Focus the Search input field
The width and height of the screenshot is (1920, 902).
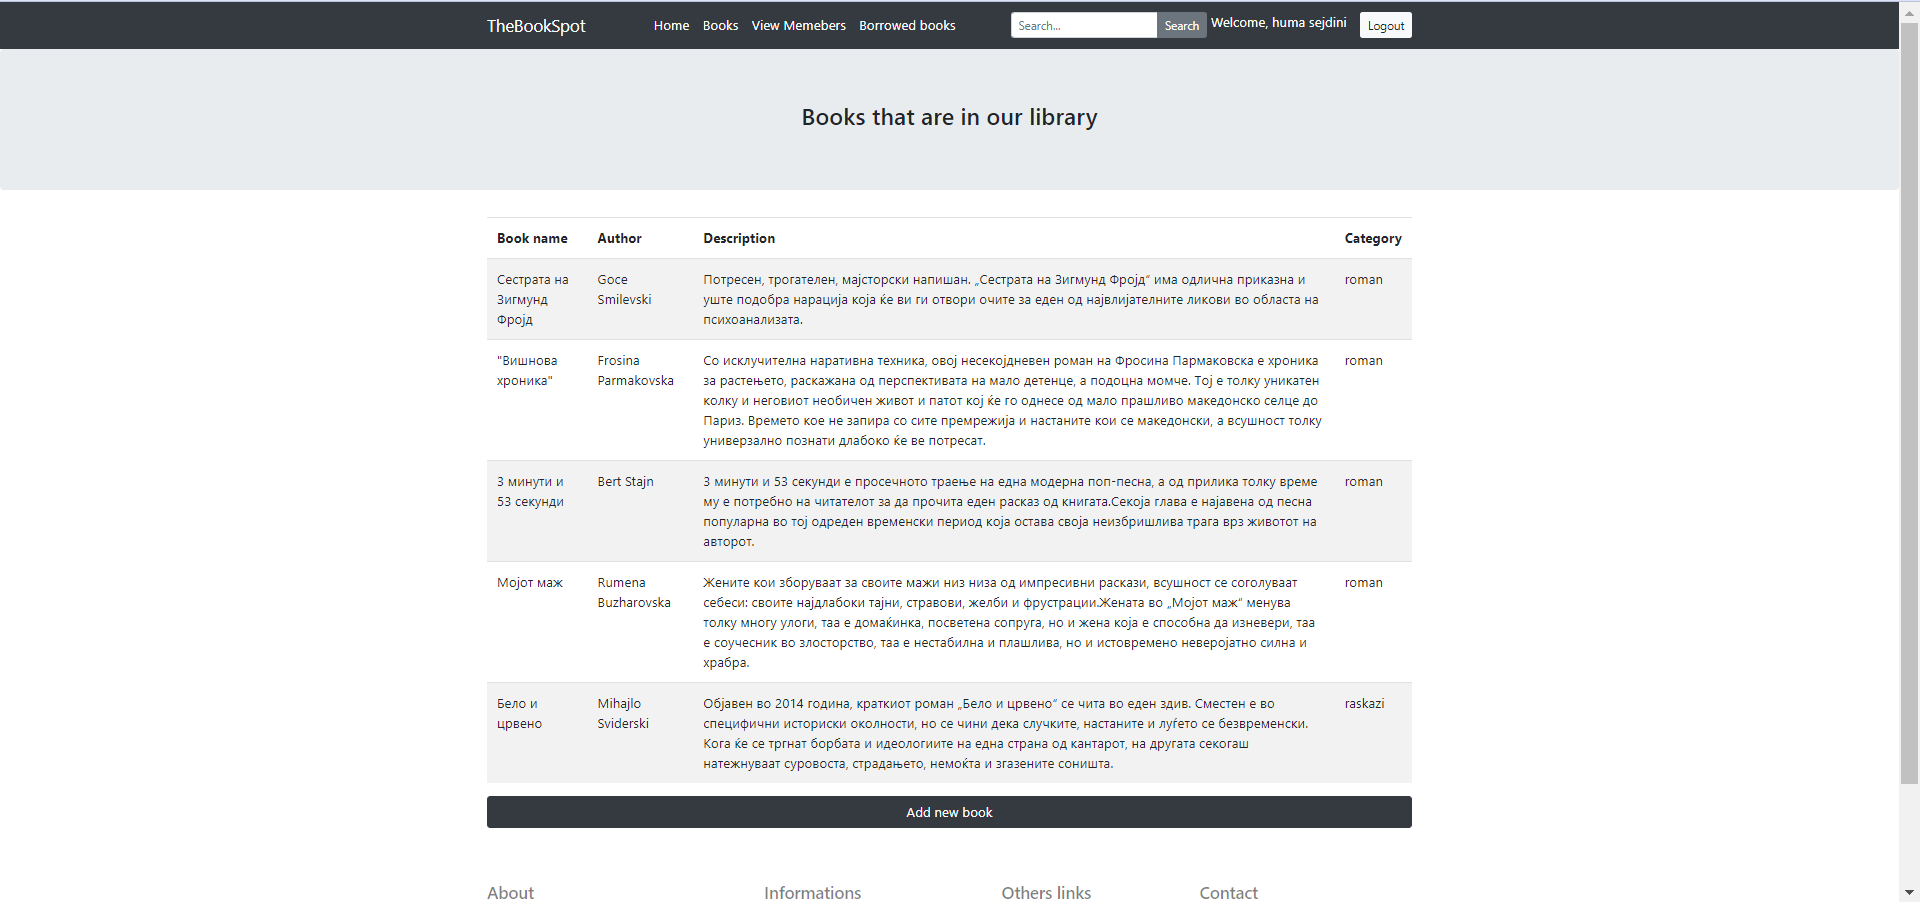pyautogui.click(x=1083, y=26)
